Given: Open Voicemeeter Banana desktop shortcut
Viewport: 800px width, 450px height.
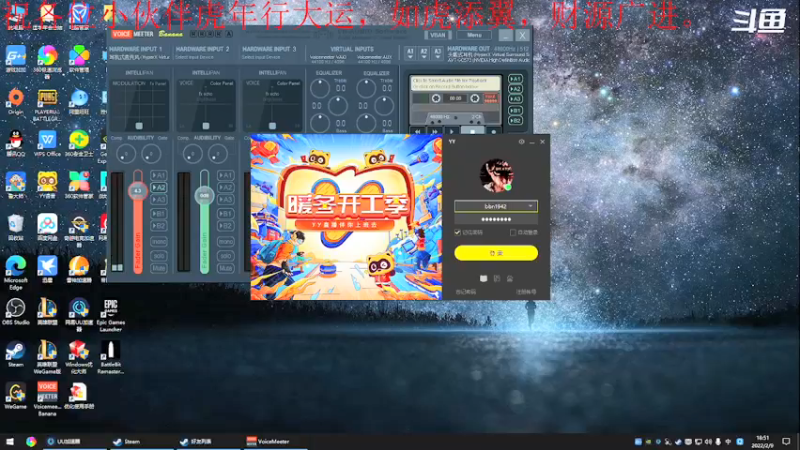Looking at the screenshot, I should tap(47, 399).
